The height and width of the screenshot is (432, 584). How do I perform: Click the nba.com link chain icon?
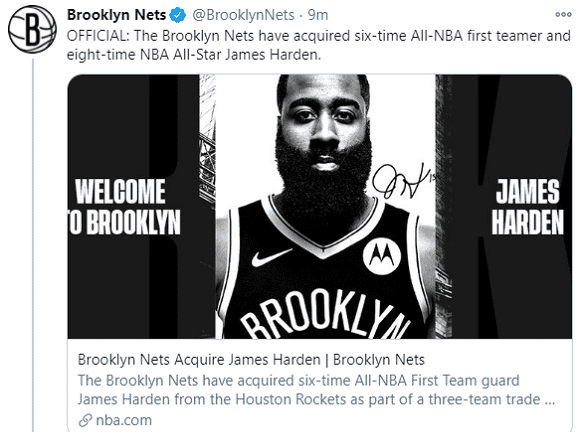click(x=85, y=420)
